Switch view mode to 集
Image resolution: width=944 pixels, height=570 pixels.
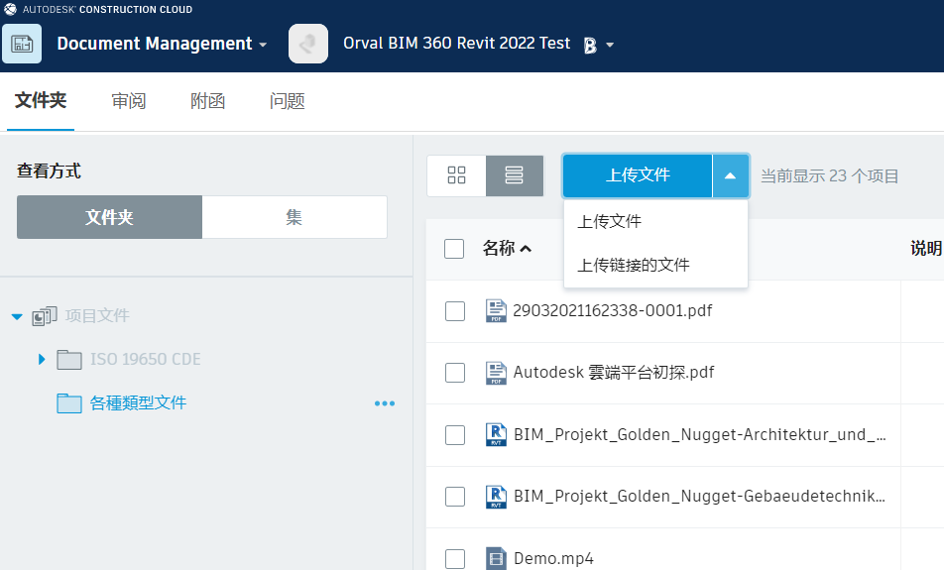click(x=294, y=217)
